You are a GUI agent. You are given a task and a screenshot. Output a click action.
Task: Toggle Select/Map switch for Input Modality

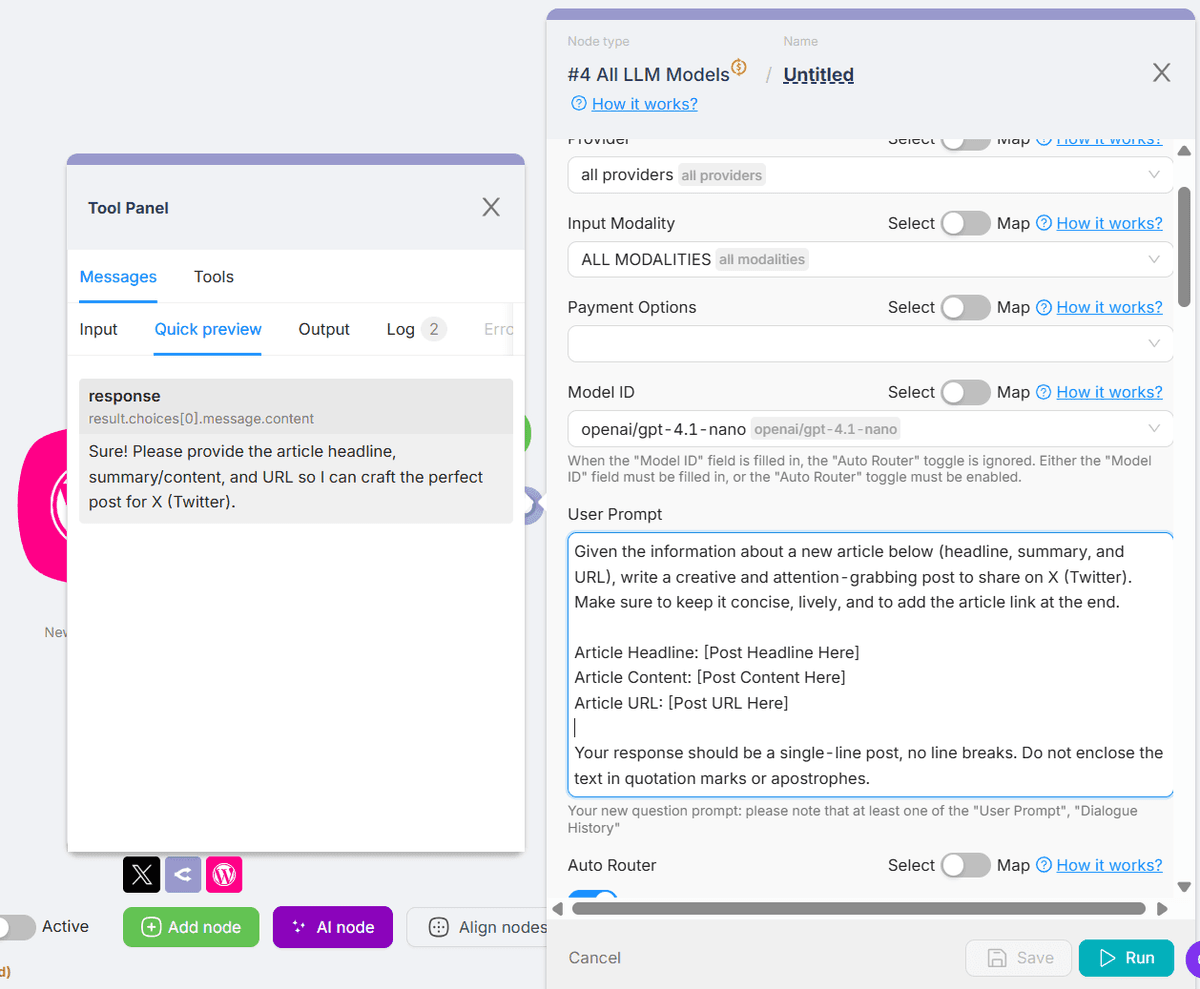click(965, 223)
